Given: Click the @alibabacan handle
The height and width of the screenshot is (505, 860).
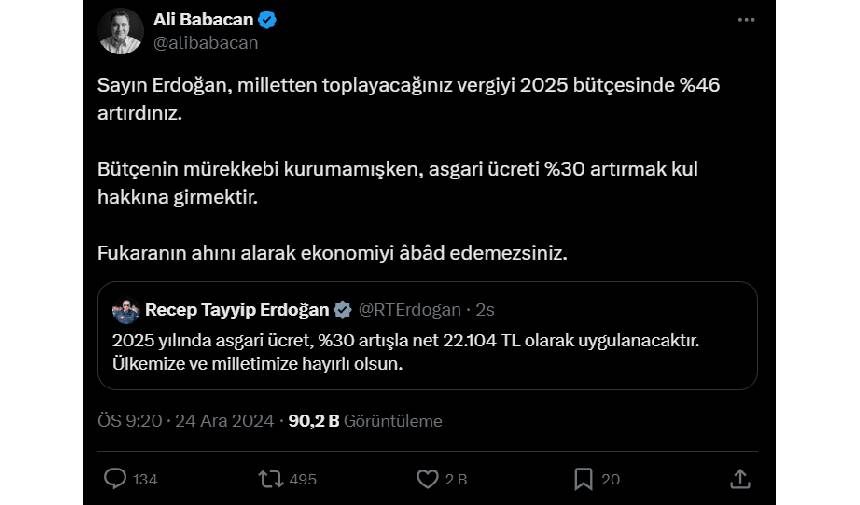Looking at the screenshot, I should pos(205,43).
